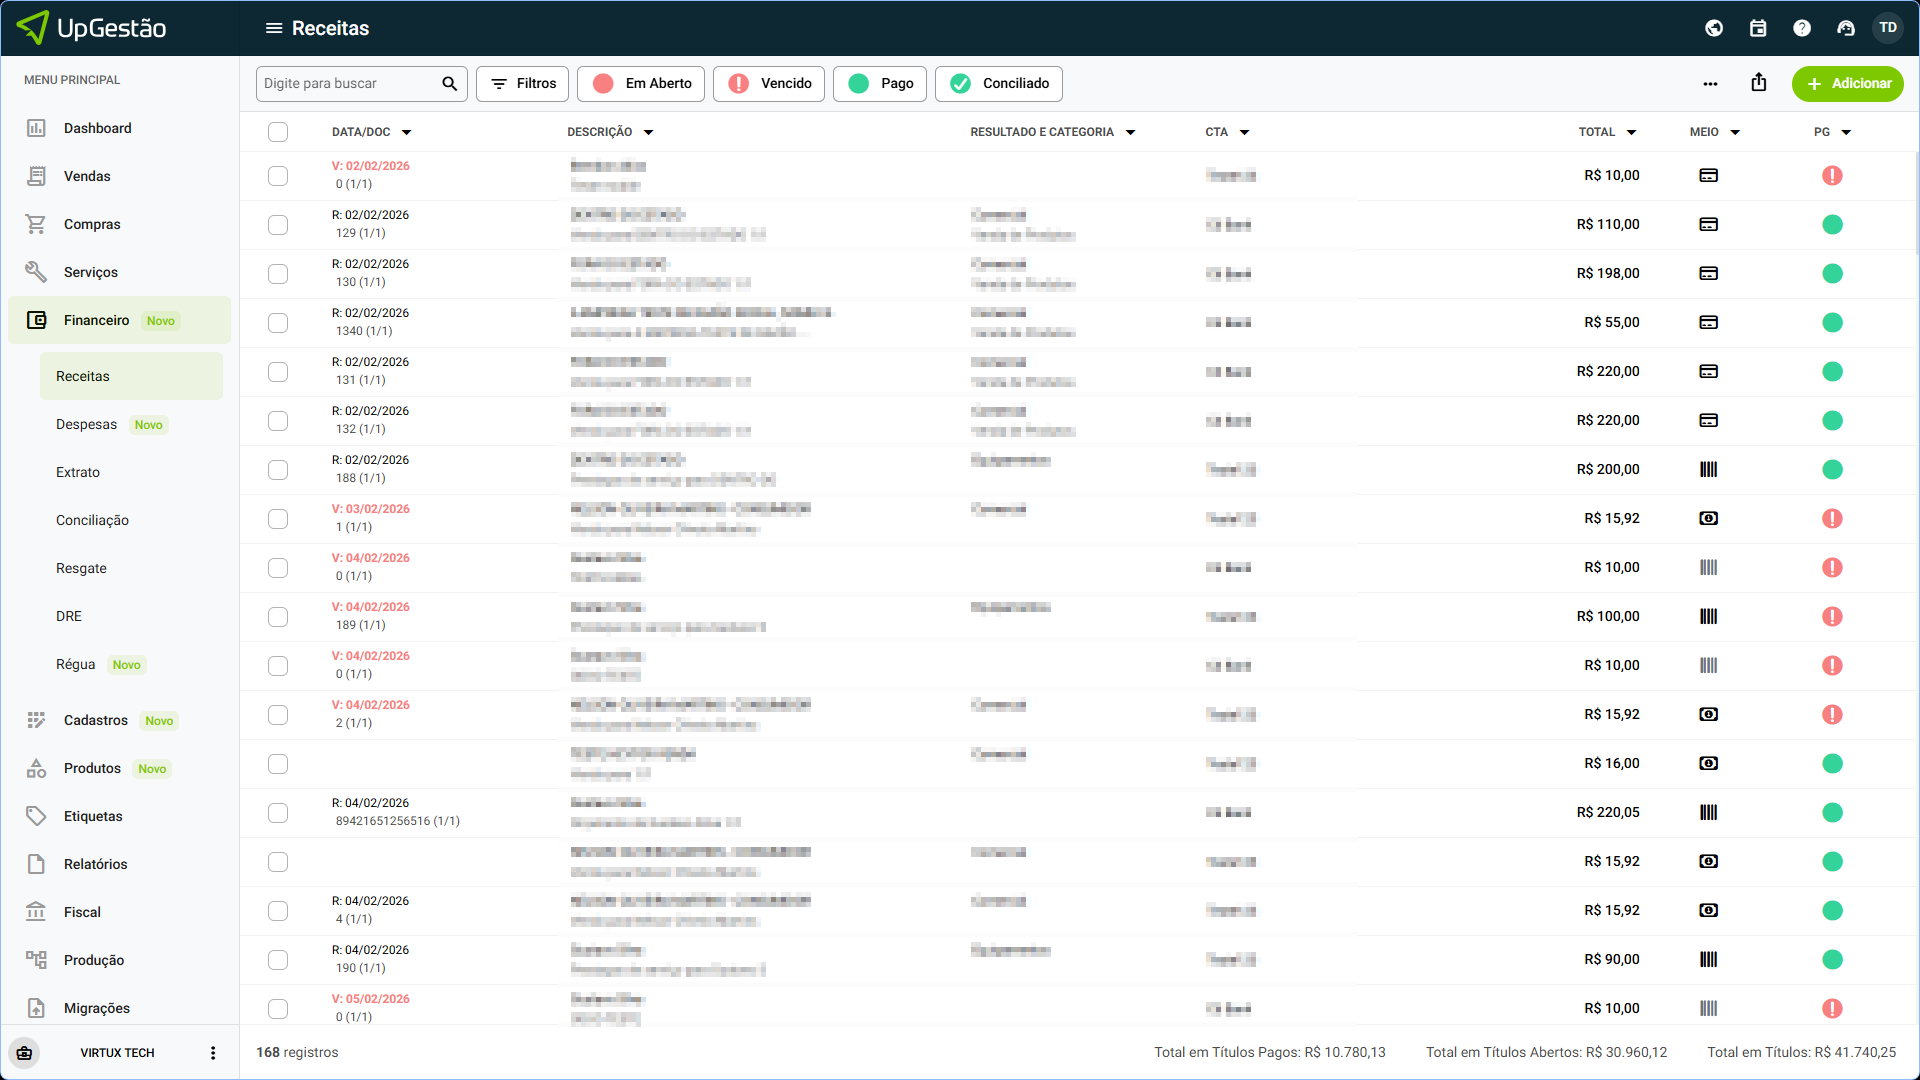Click the globe icon in top bar
This screenshot has width=1920, height=1080.
click(x=1714, y=28)
